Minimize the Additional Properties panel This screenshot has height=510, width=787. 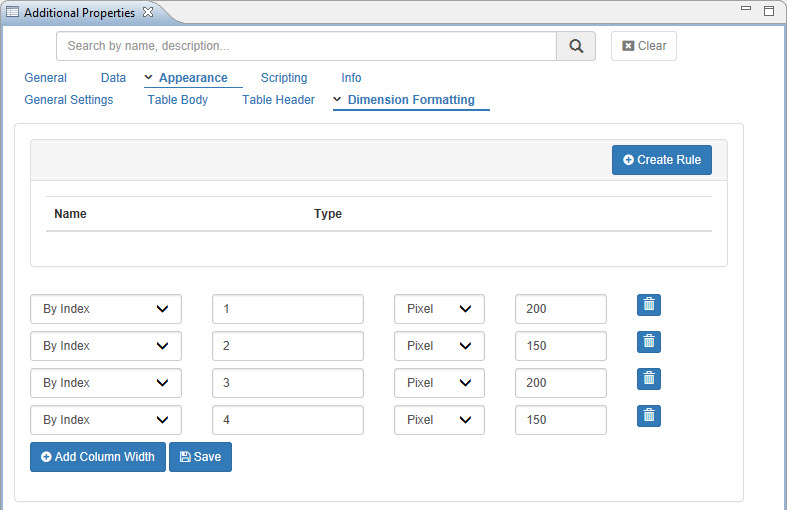point(746,10)
